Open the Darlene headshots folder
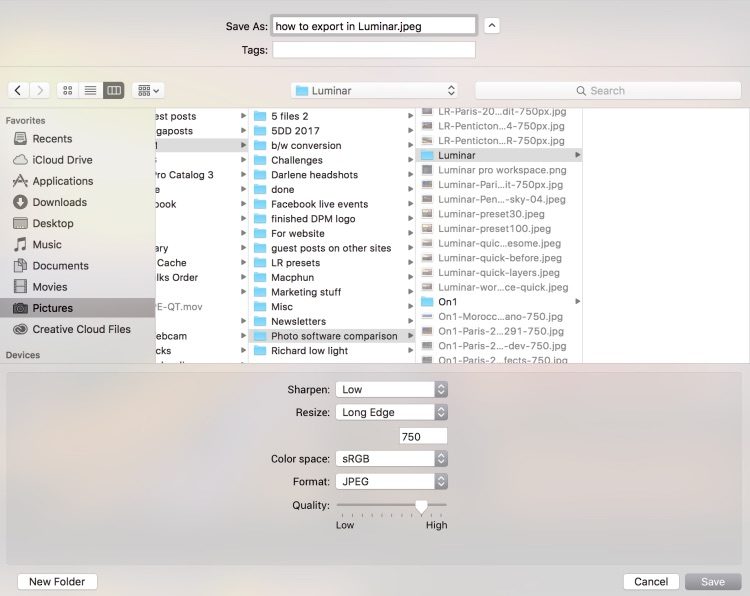The height and width of the screenshot is (596, 750). coord(332,175)
